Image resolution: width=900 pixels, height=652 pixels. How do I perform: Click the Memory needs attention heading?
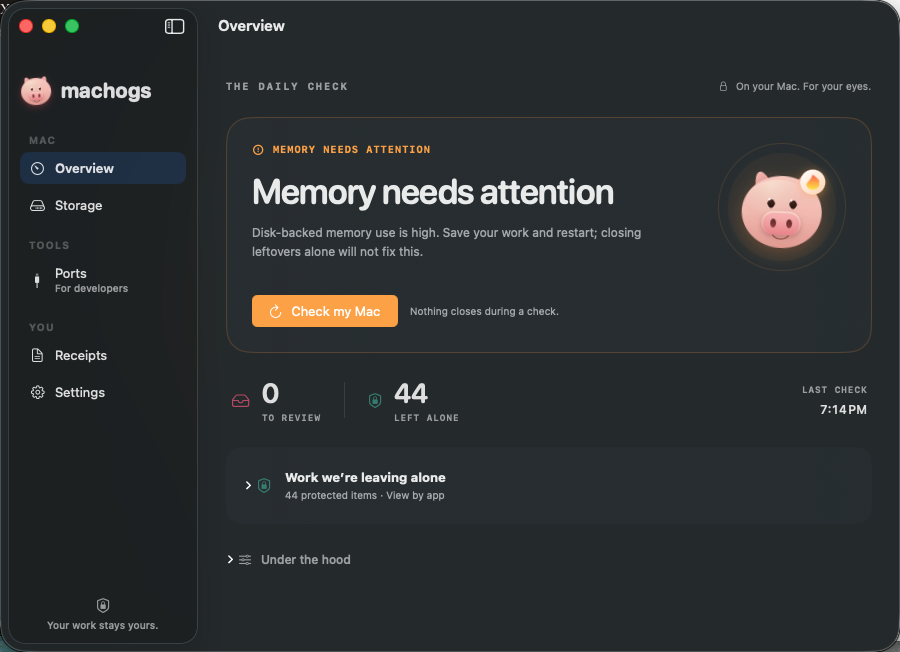tap(433, 192)
